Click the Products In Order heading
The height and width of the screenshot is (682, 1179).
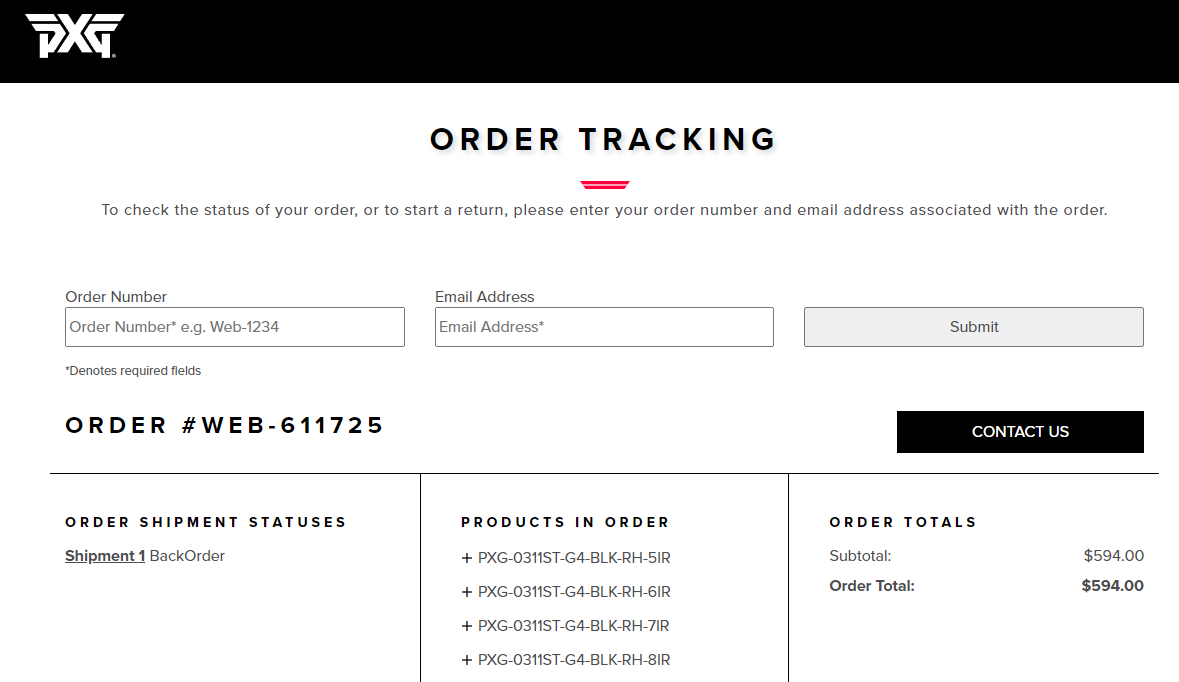[565, 522]
